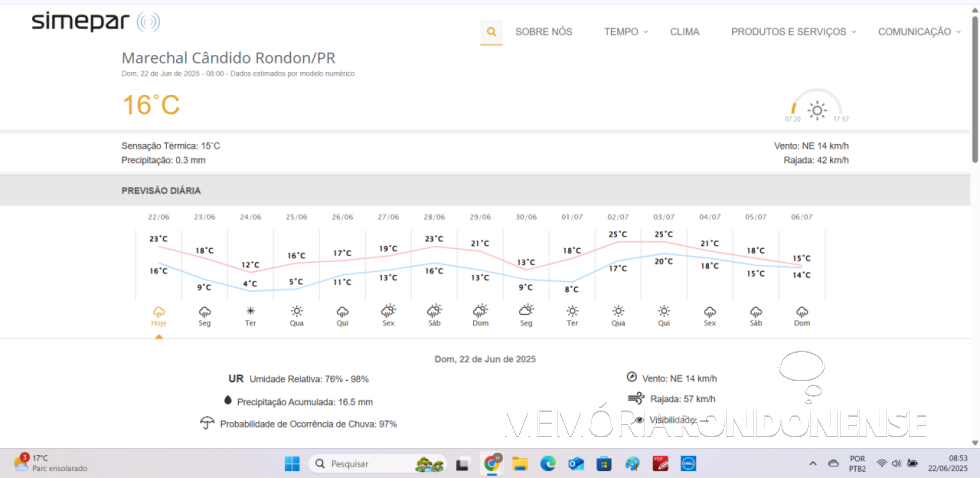The width and height of the screenshot is (980, 478).
Task: Select Tuesday 24/06 sunny forecast icon
Action: tap(250, 310)
